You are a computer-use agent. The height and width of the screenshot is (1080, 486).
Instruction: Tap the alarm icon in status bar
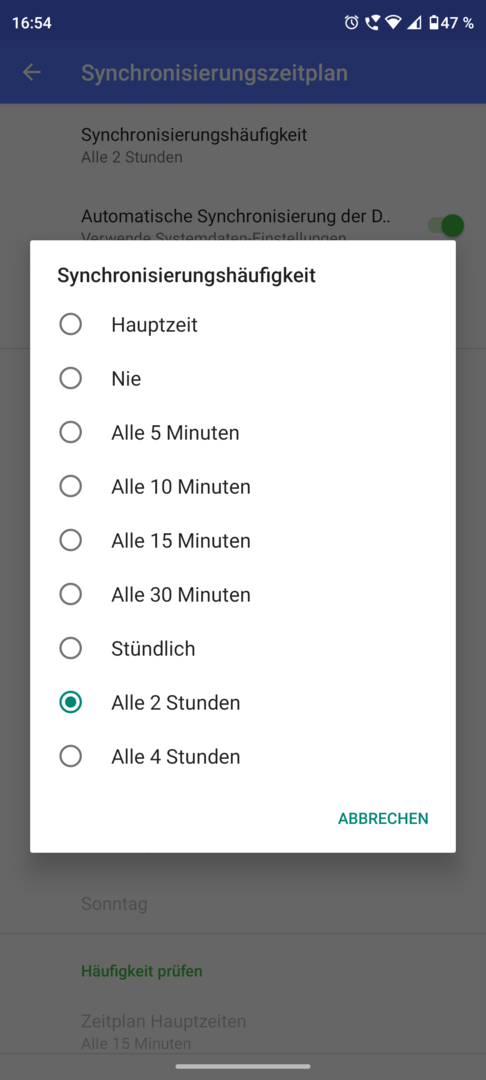click(351, 23)
